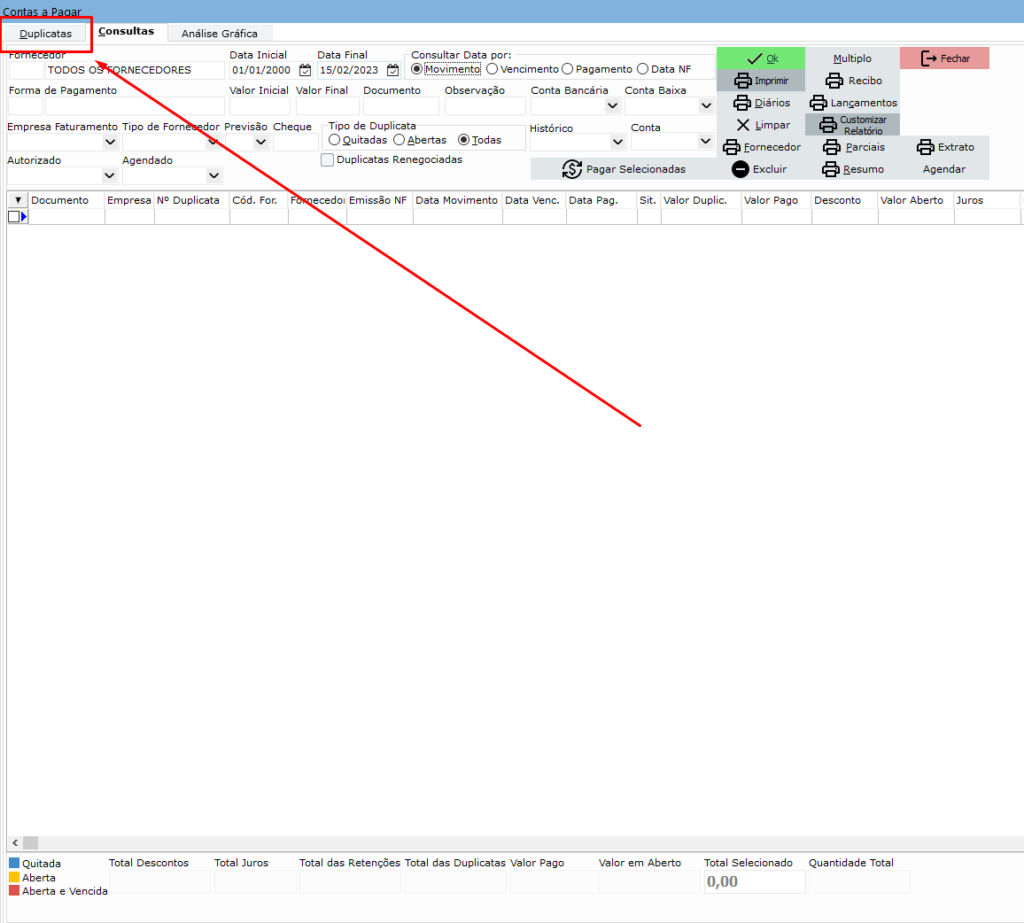Screen dimensions: 1024x923
Task: Click the Valor Final field
Action: pyautogui.click(x=327, y=105)
